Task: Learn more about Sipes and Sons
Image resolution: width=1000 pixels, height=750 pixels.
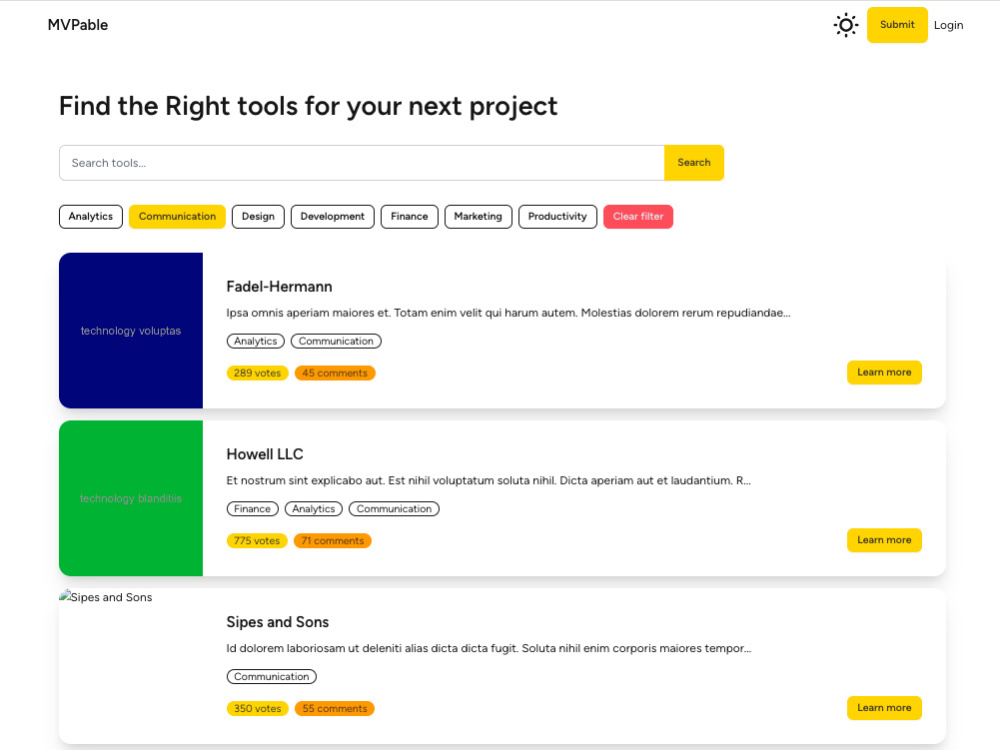Action: 884,708
